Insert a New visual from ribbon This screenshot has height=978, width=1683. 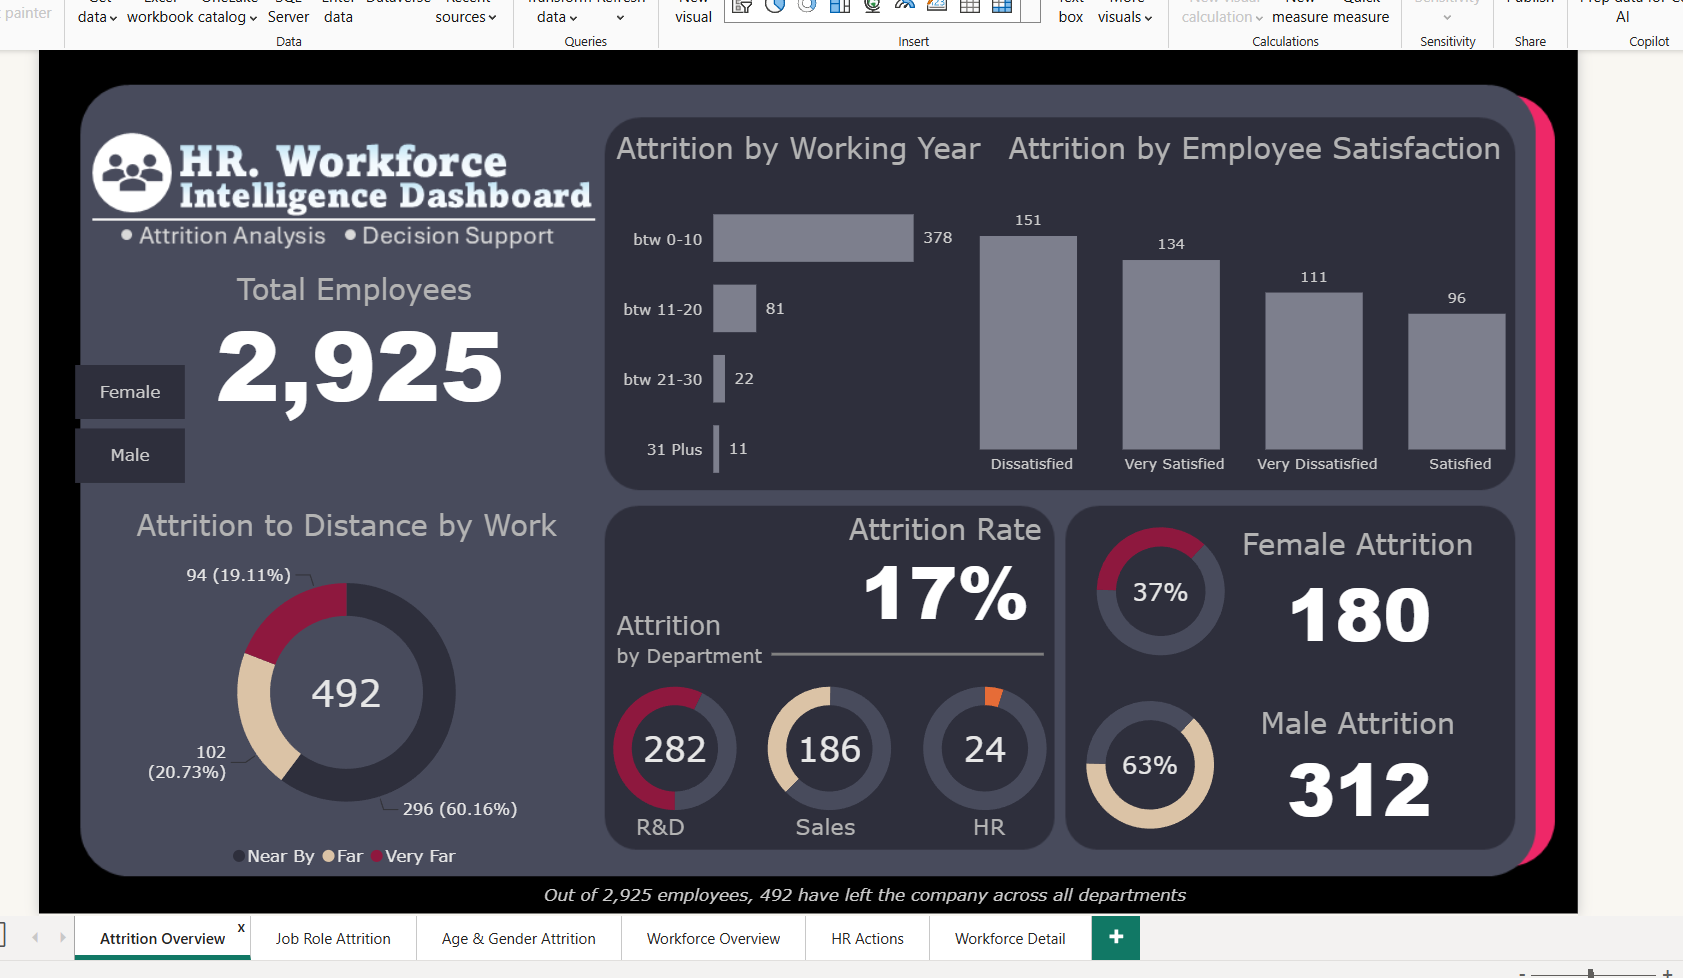pyautogui.click(x=693, y=12)
